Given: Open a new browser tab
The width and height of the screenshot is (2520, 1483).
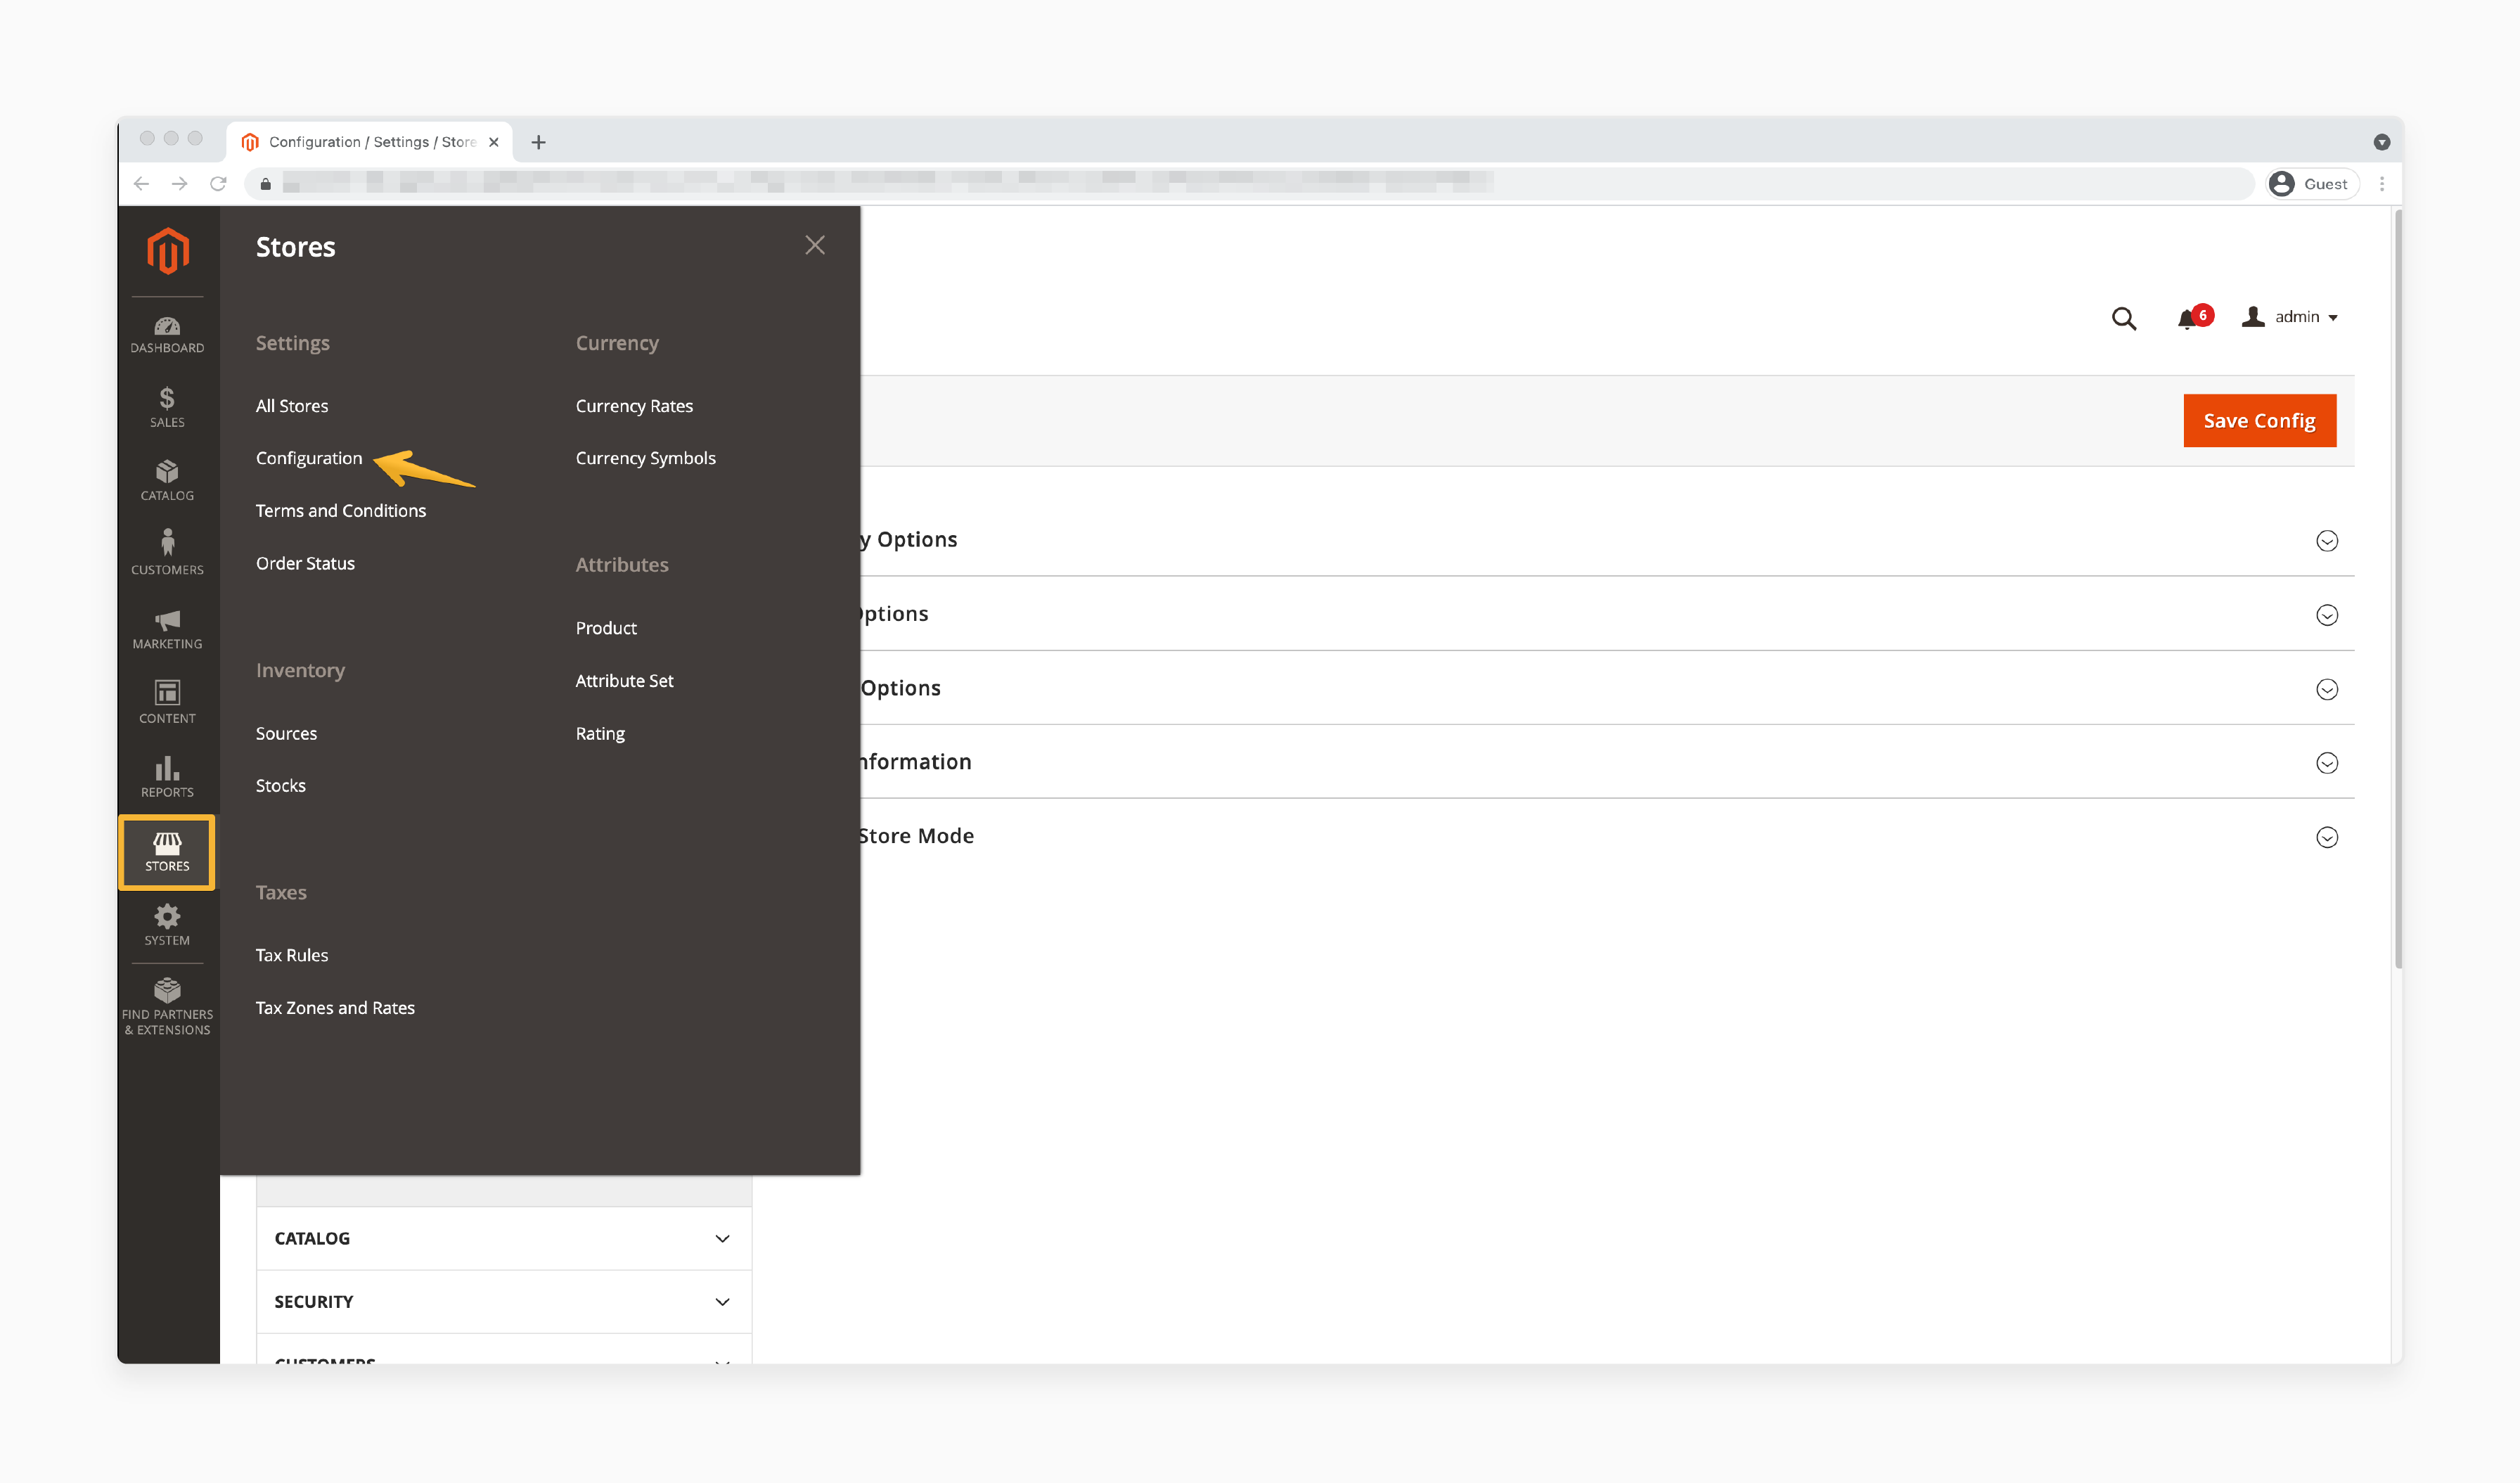Looking at the screenshot, I should [x=538, y=142].
